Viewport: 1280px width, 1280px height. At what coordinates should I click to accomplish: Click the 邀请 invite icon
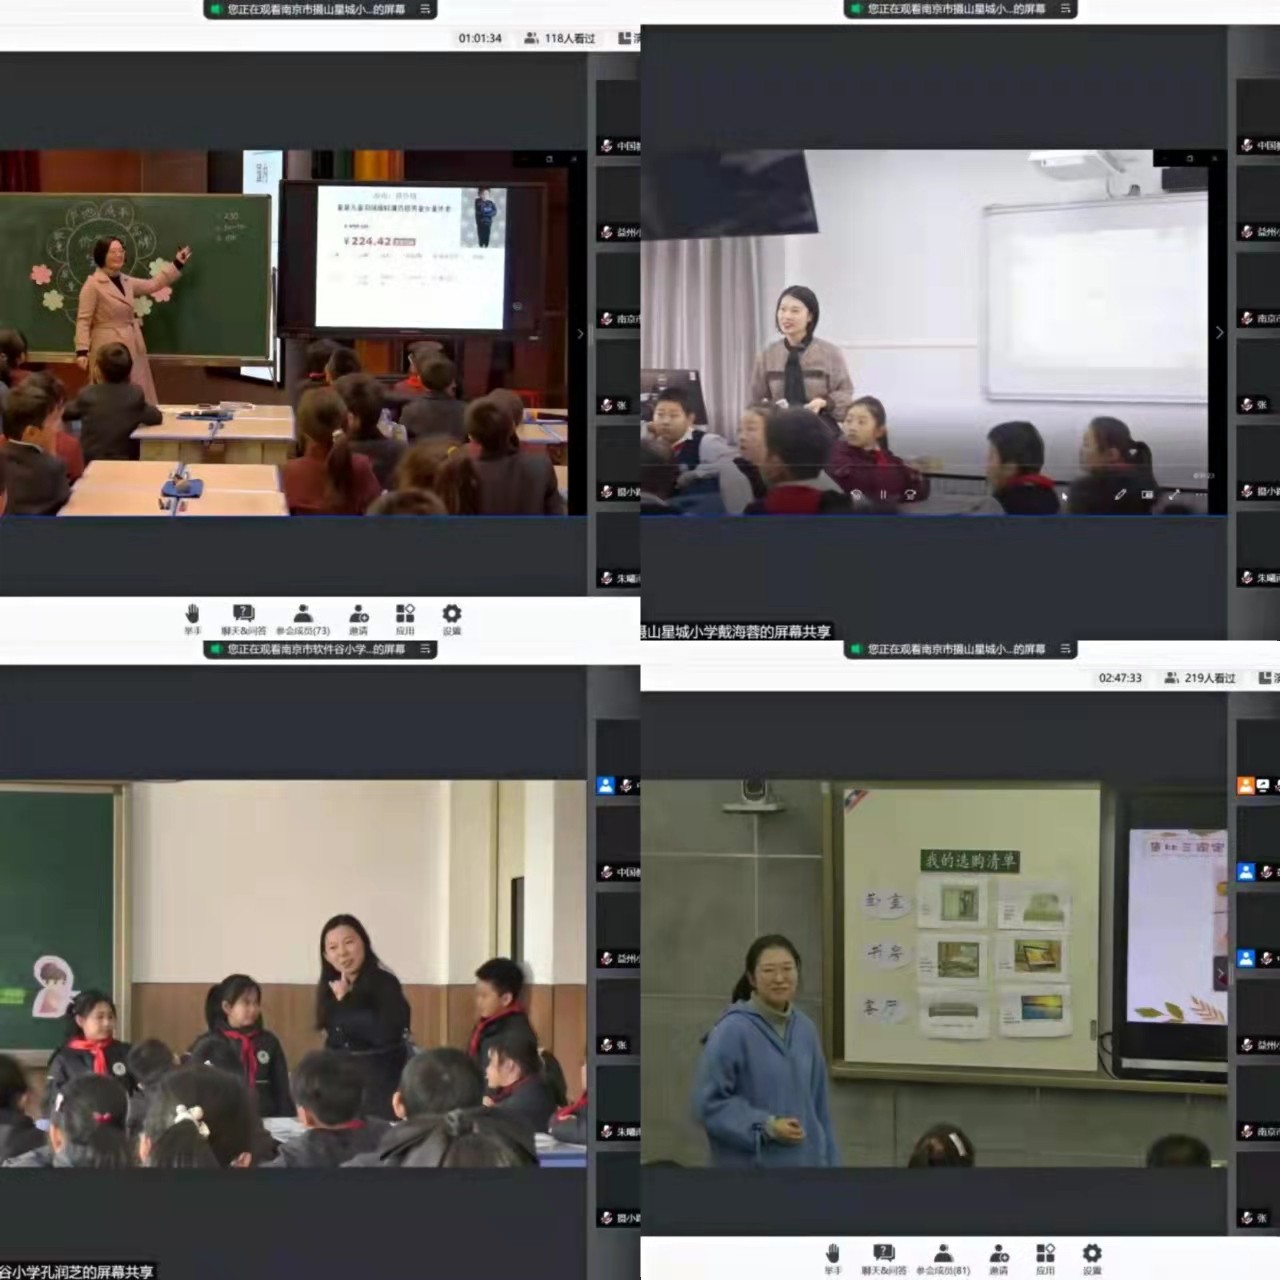359,615
